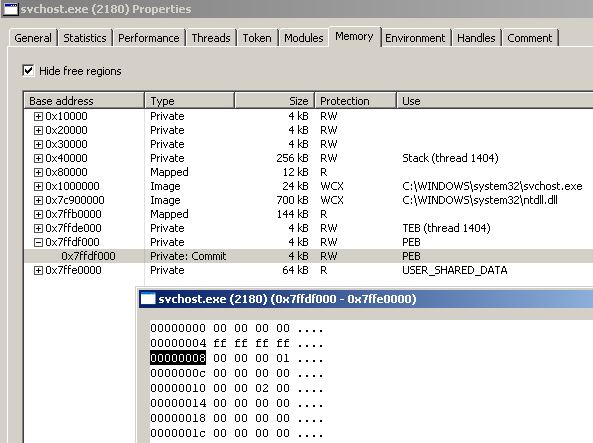Click the memory editor window title icon

point(148,299)
